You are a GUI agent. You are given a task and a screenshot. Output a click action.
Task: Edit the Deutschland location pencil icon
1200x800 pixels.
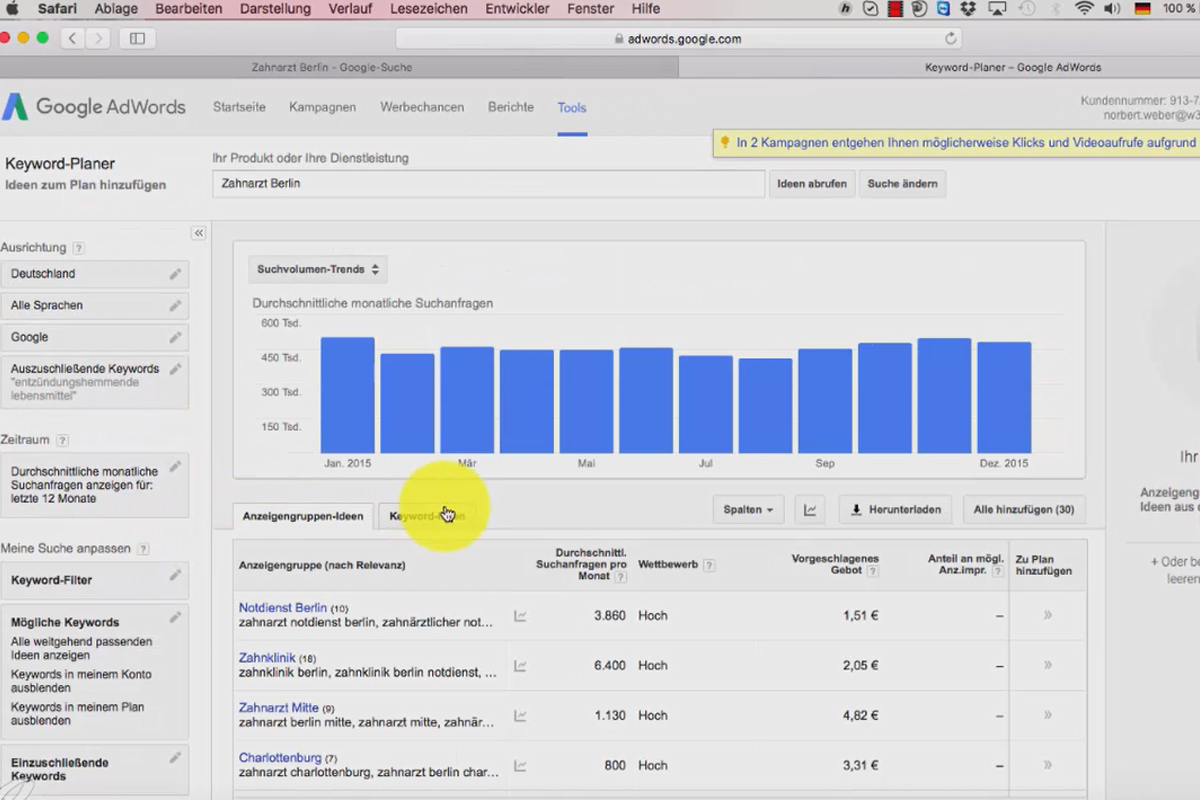[176, 273]
